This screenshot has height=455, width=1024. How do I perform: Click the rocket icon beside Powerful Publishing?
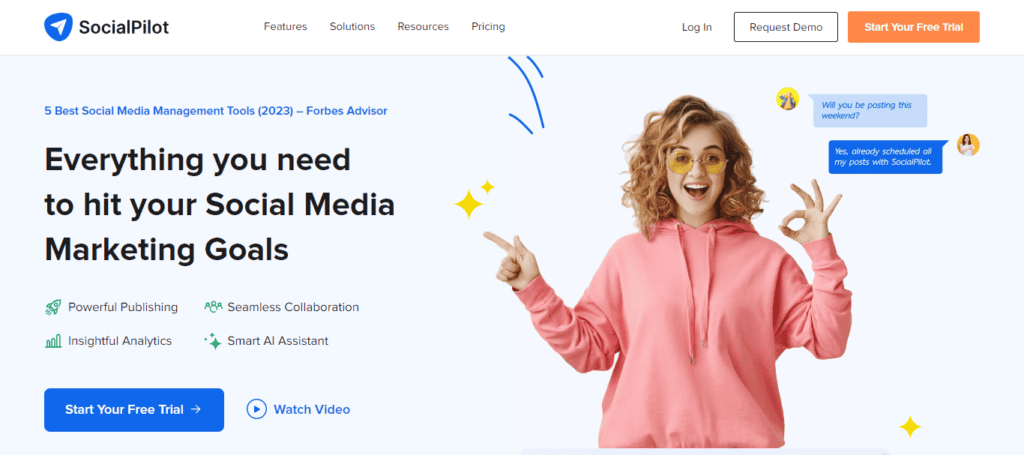click(x=53, y=307)
